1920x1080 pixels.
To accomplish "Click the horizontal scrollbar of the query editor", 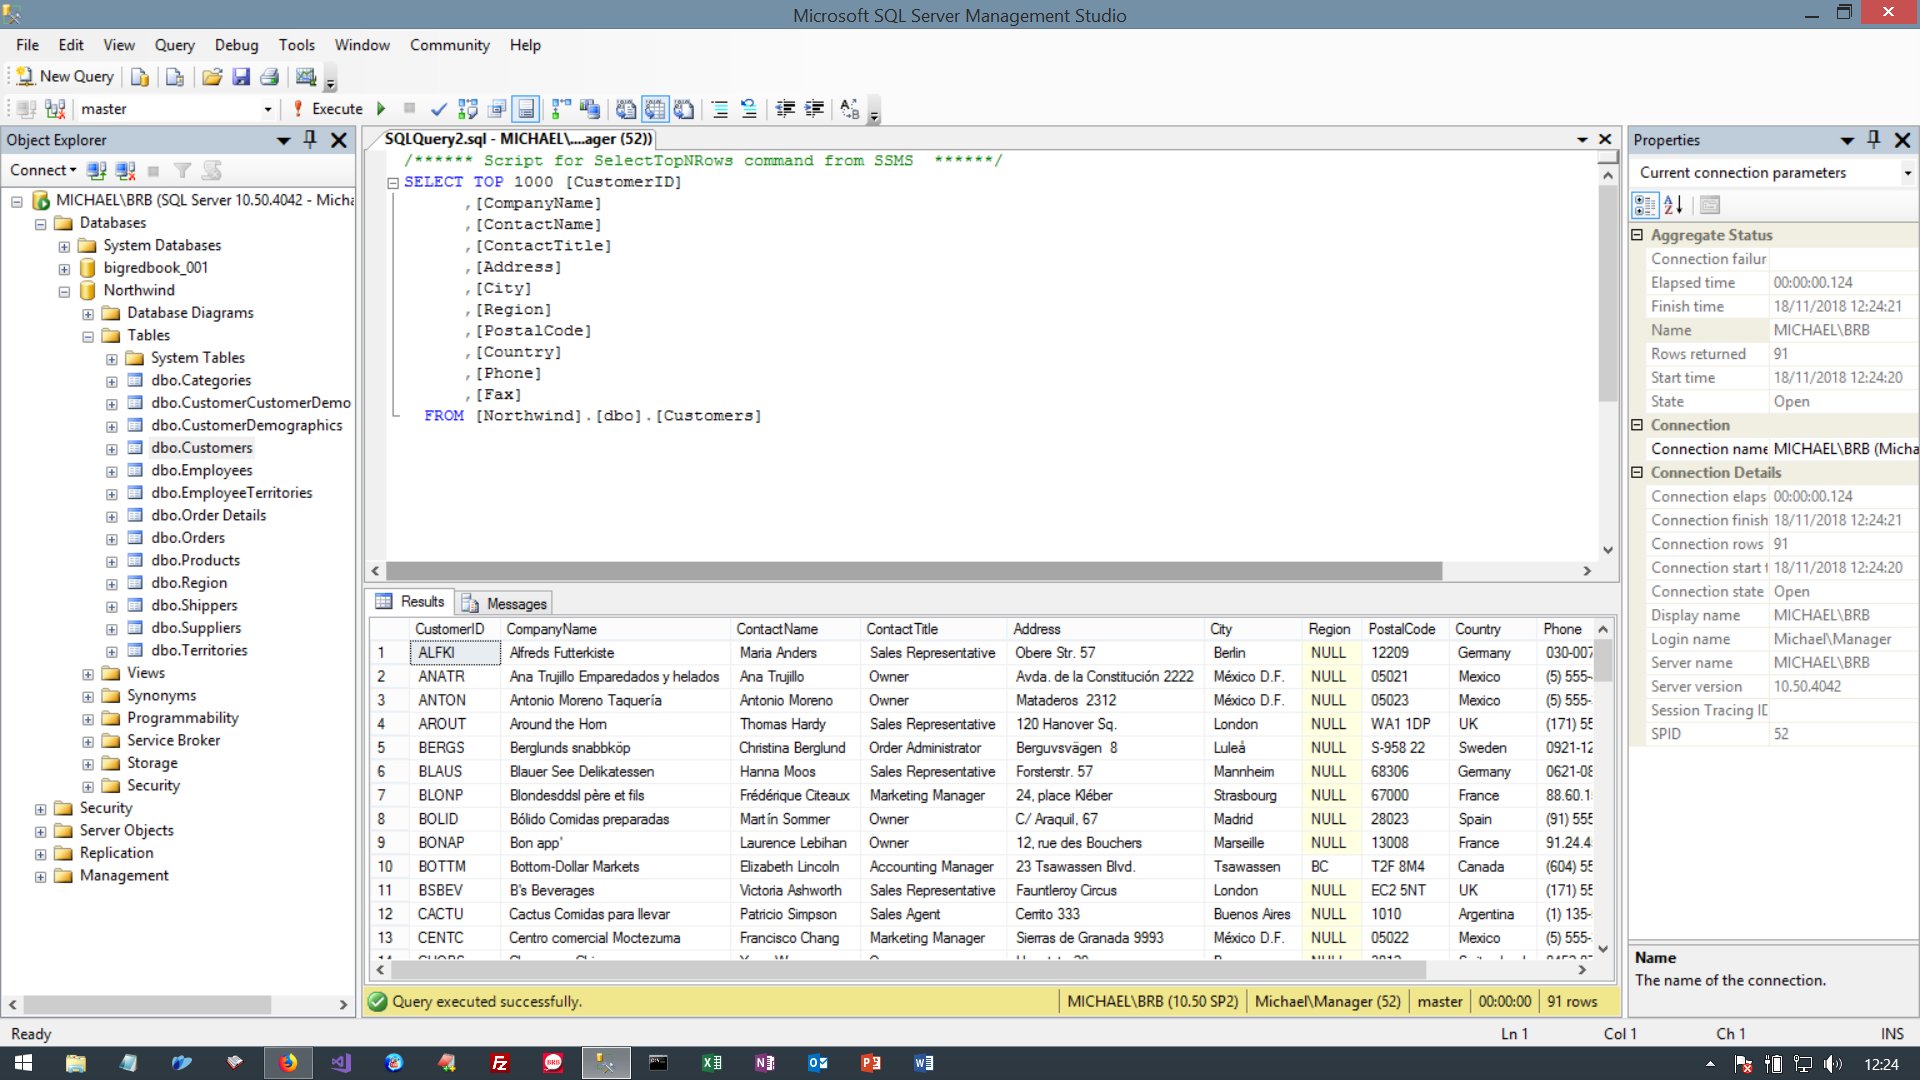I will [912, 571].
